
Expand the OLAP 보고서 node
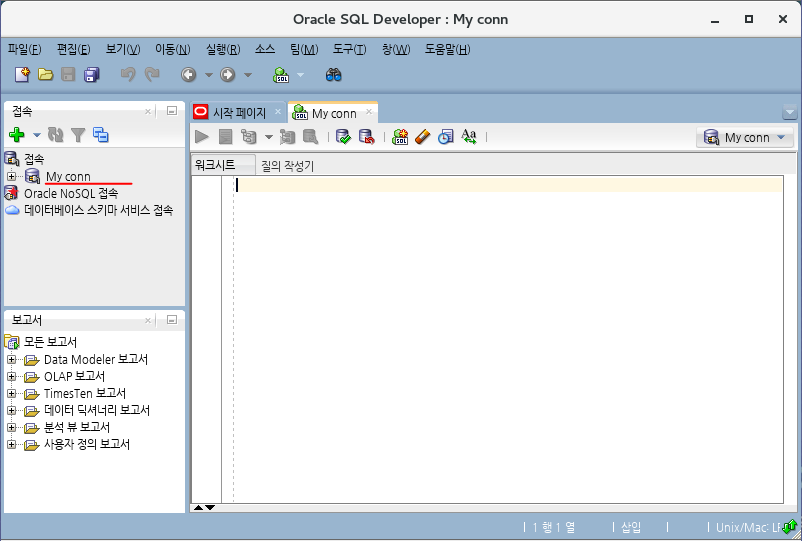pyautogui.click(x=11, y=376)
